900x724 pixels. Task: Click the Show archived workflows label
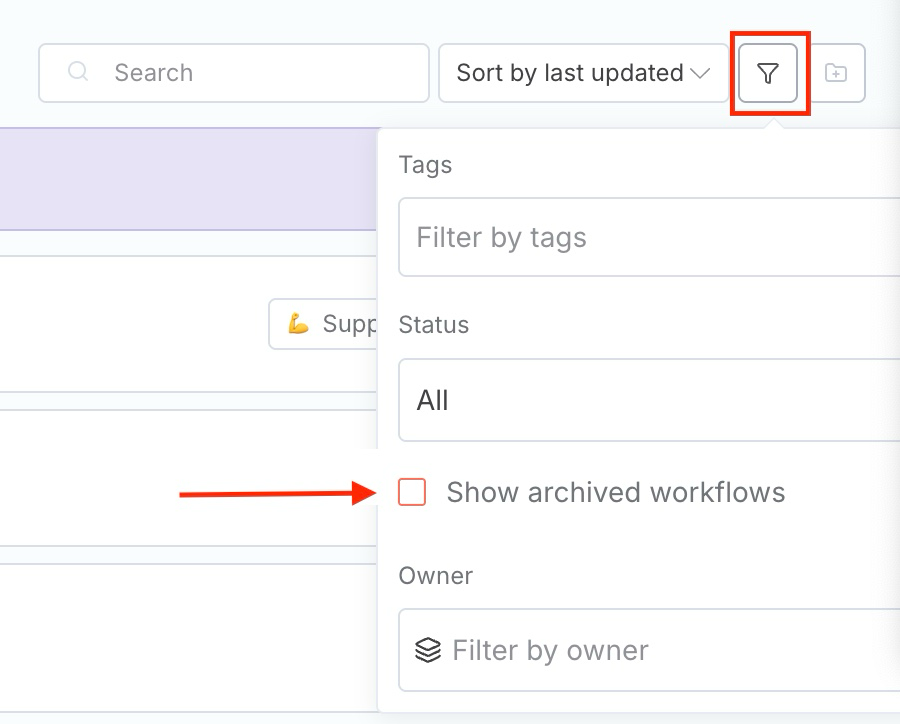click(615, 492)
